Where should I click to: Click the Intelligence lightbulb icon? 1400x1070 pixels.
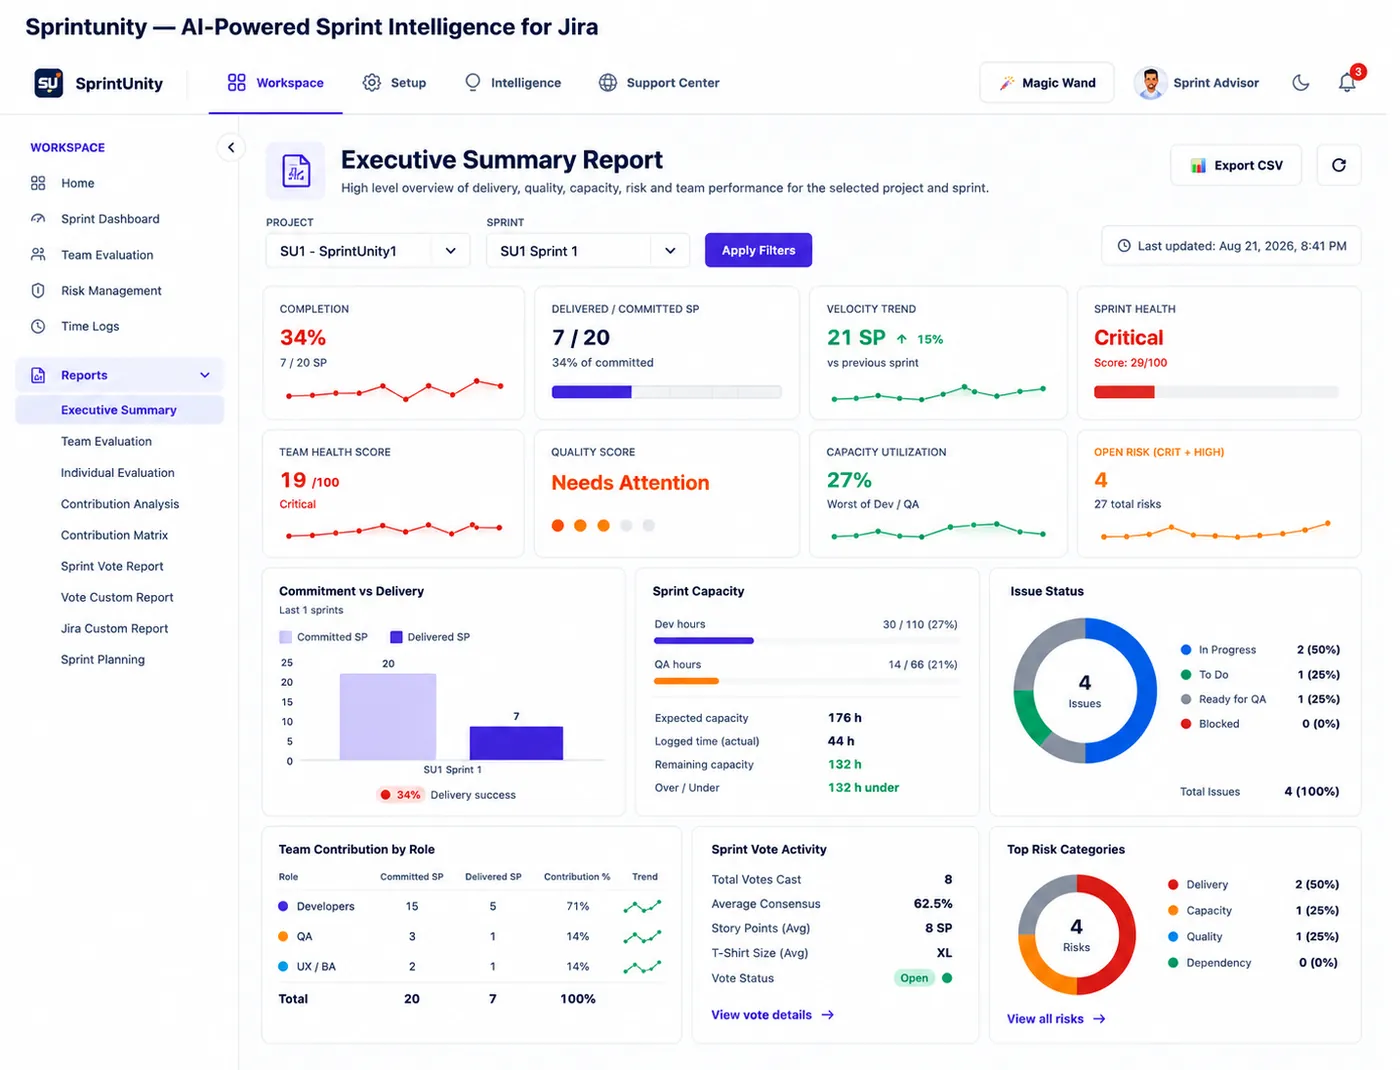[473, 83]
